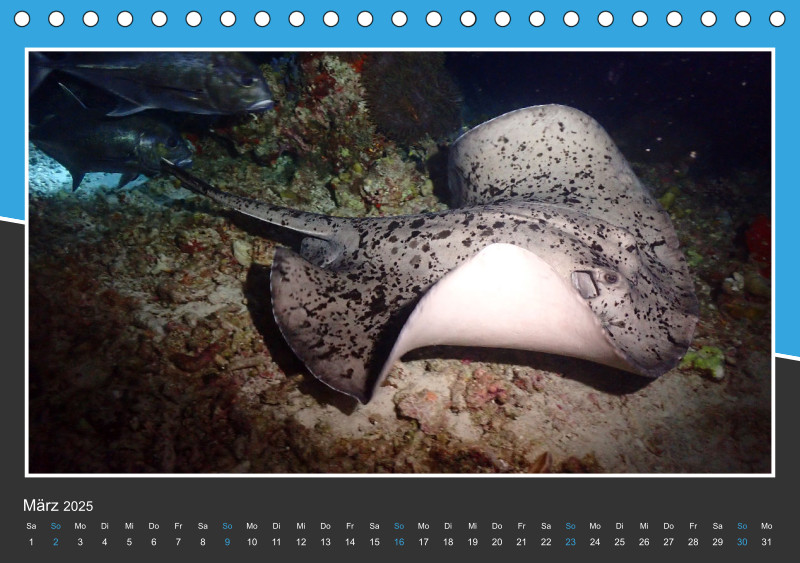Click date 12 in calendar row
Screen dimensions: 800x563
(x=301, y=542)
